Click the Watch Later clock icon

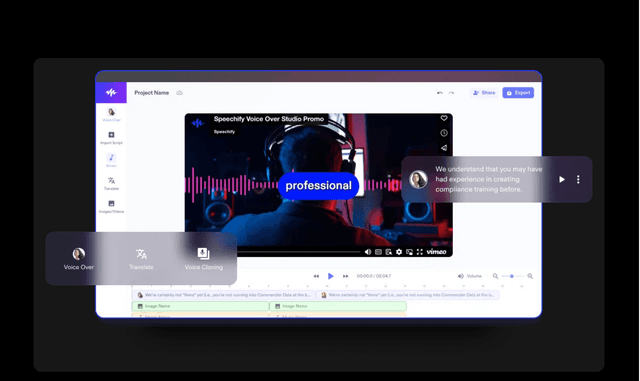(x=444, y=133)
